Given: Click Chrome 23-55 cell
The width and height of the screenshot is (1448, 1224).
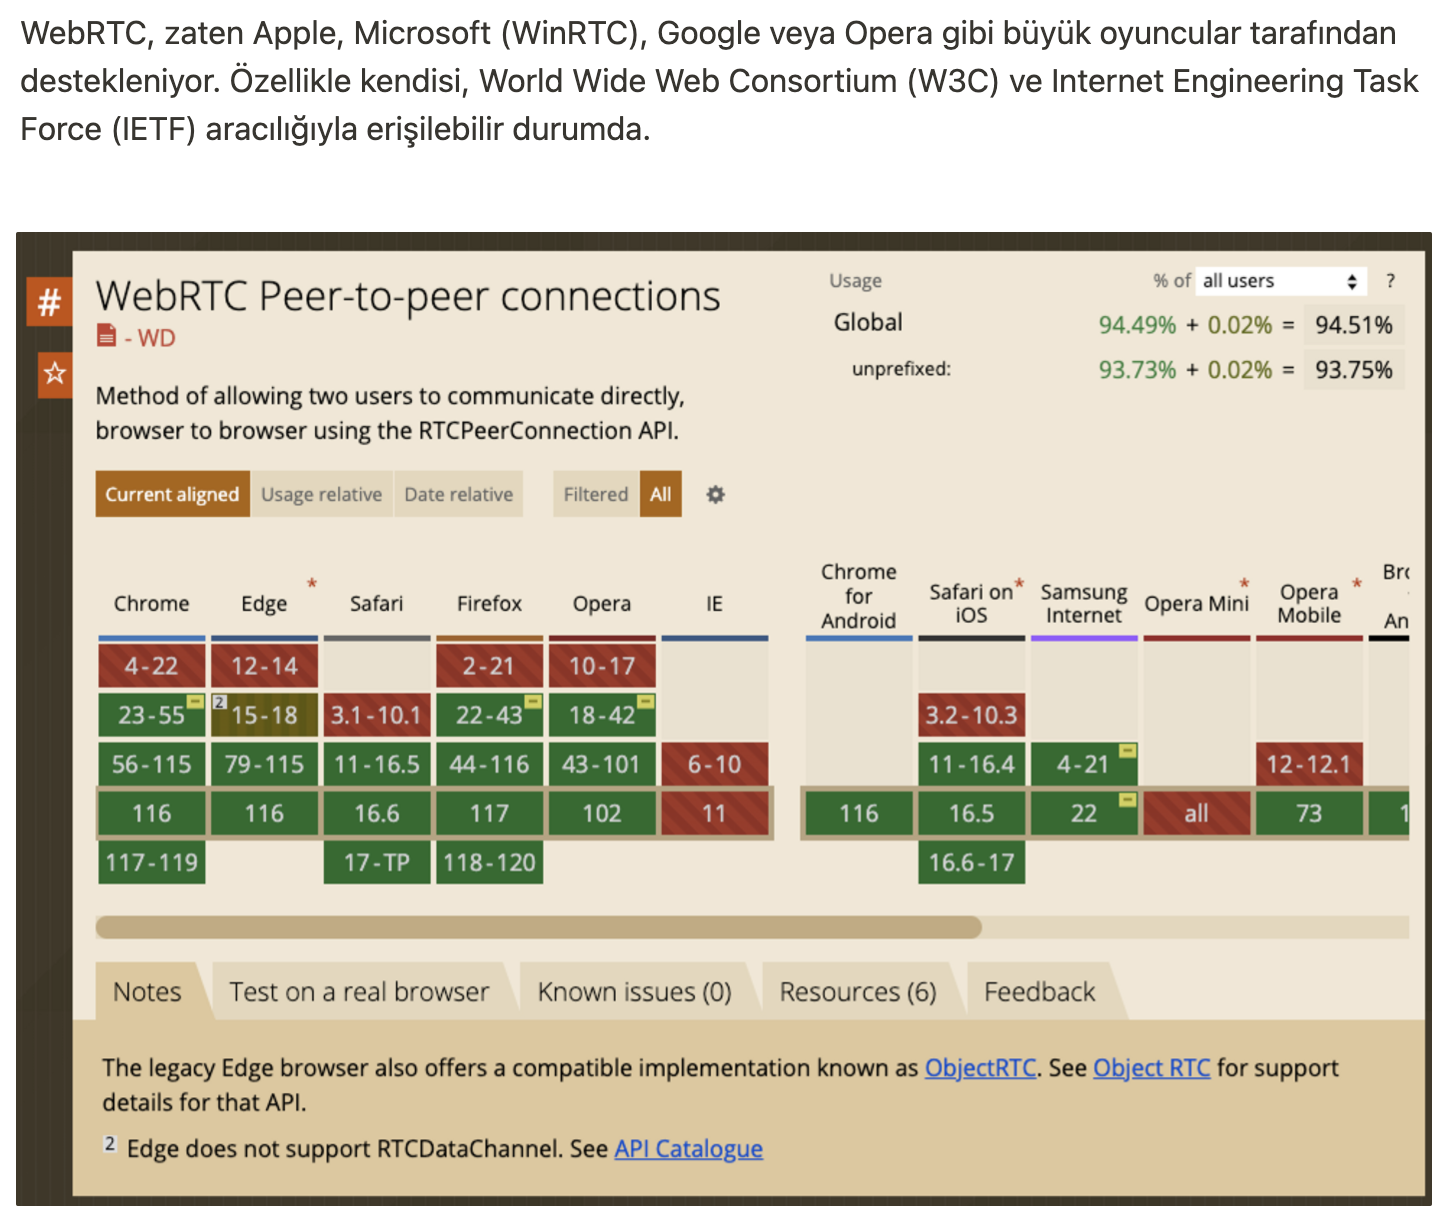Looking at the screenshot, I should (152, 715).
